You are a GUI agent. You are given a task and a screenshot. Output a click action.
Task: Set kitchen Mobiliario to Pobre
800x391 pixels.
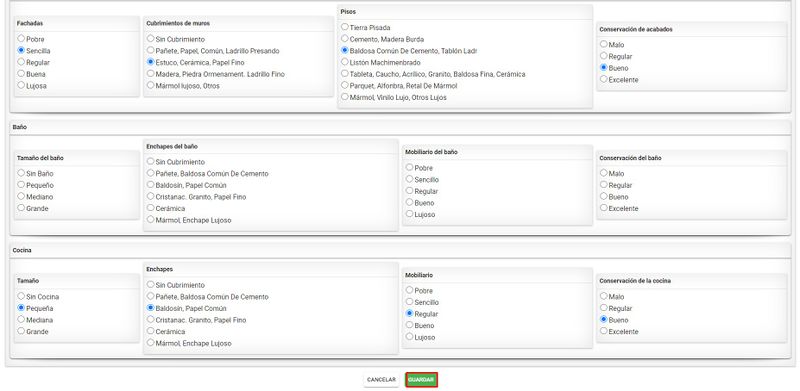409,290
